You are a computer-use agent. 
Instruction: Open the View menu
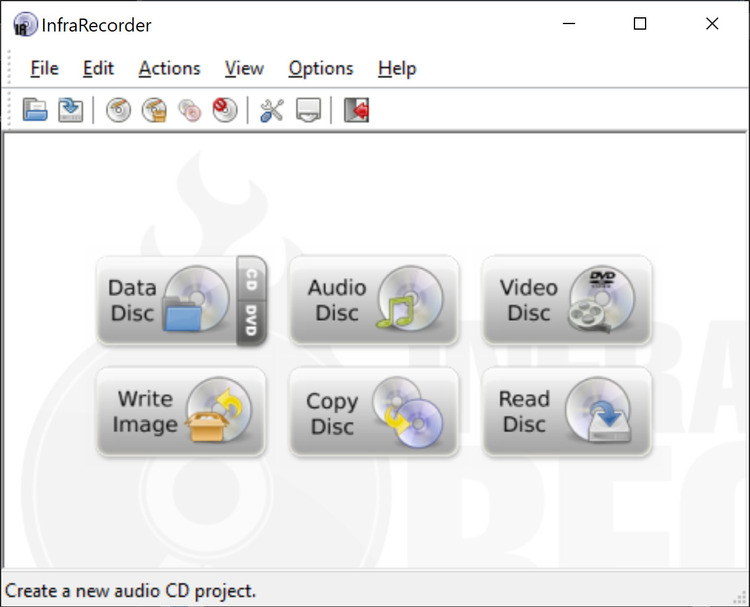point(244,68)
